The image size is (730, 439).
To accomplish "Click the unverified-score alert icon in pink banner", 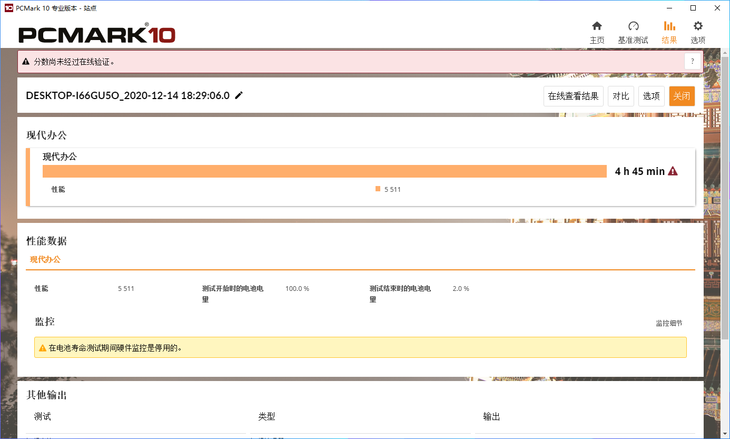I will pos(27,62).
